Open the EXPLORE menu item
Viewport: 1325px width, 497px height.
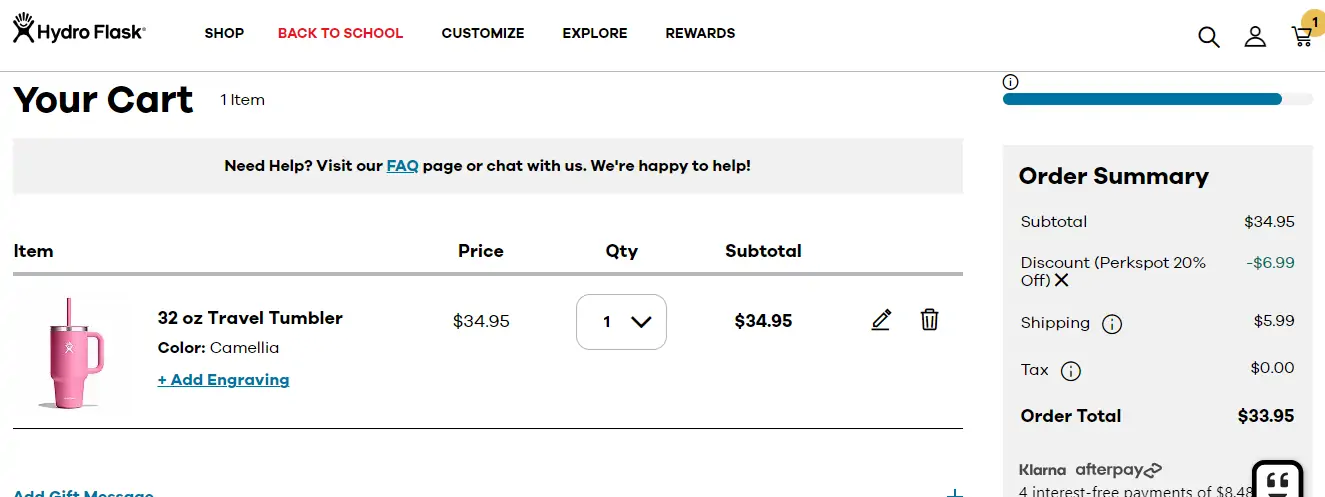595,33
